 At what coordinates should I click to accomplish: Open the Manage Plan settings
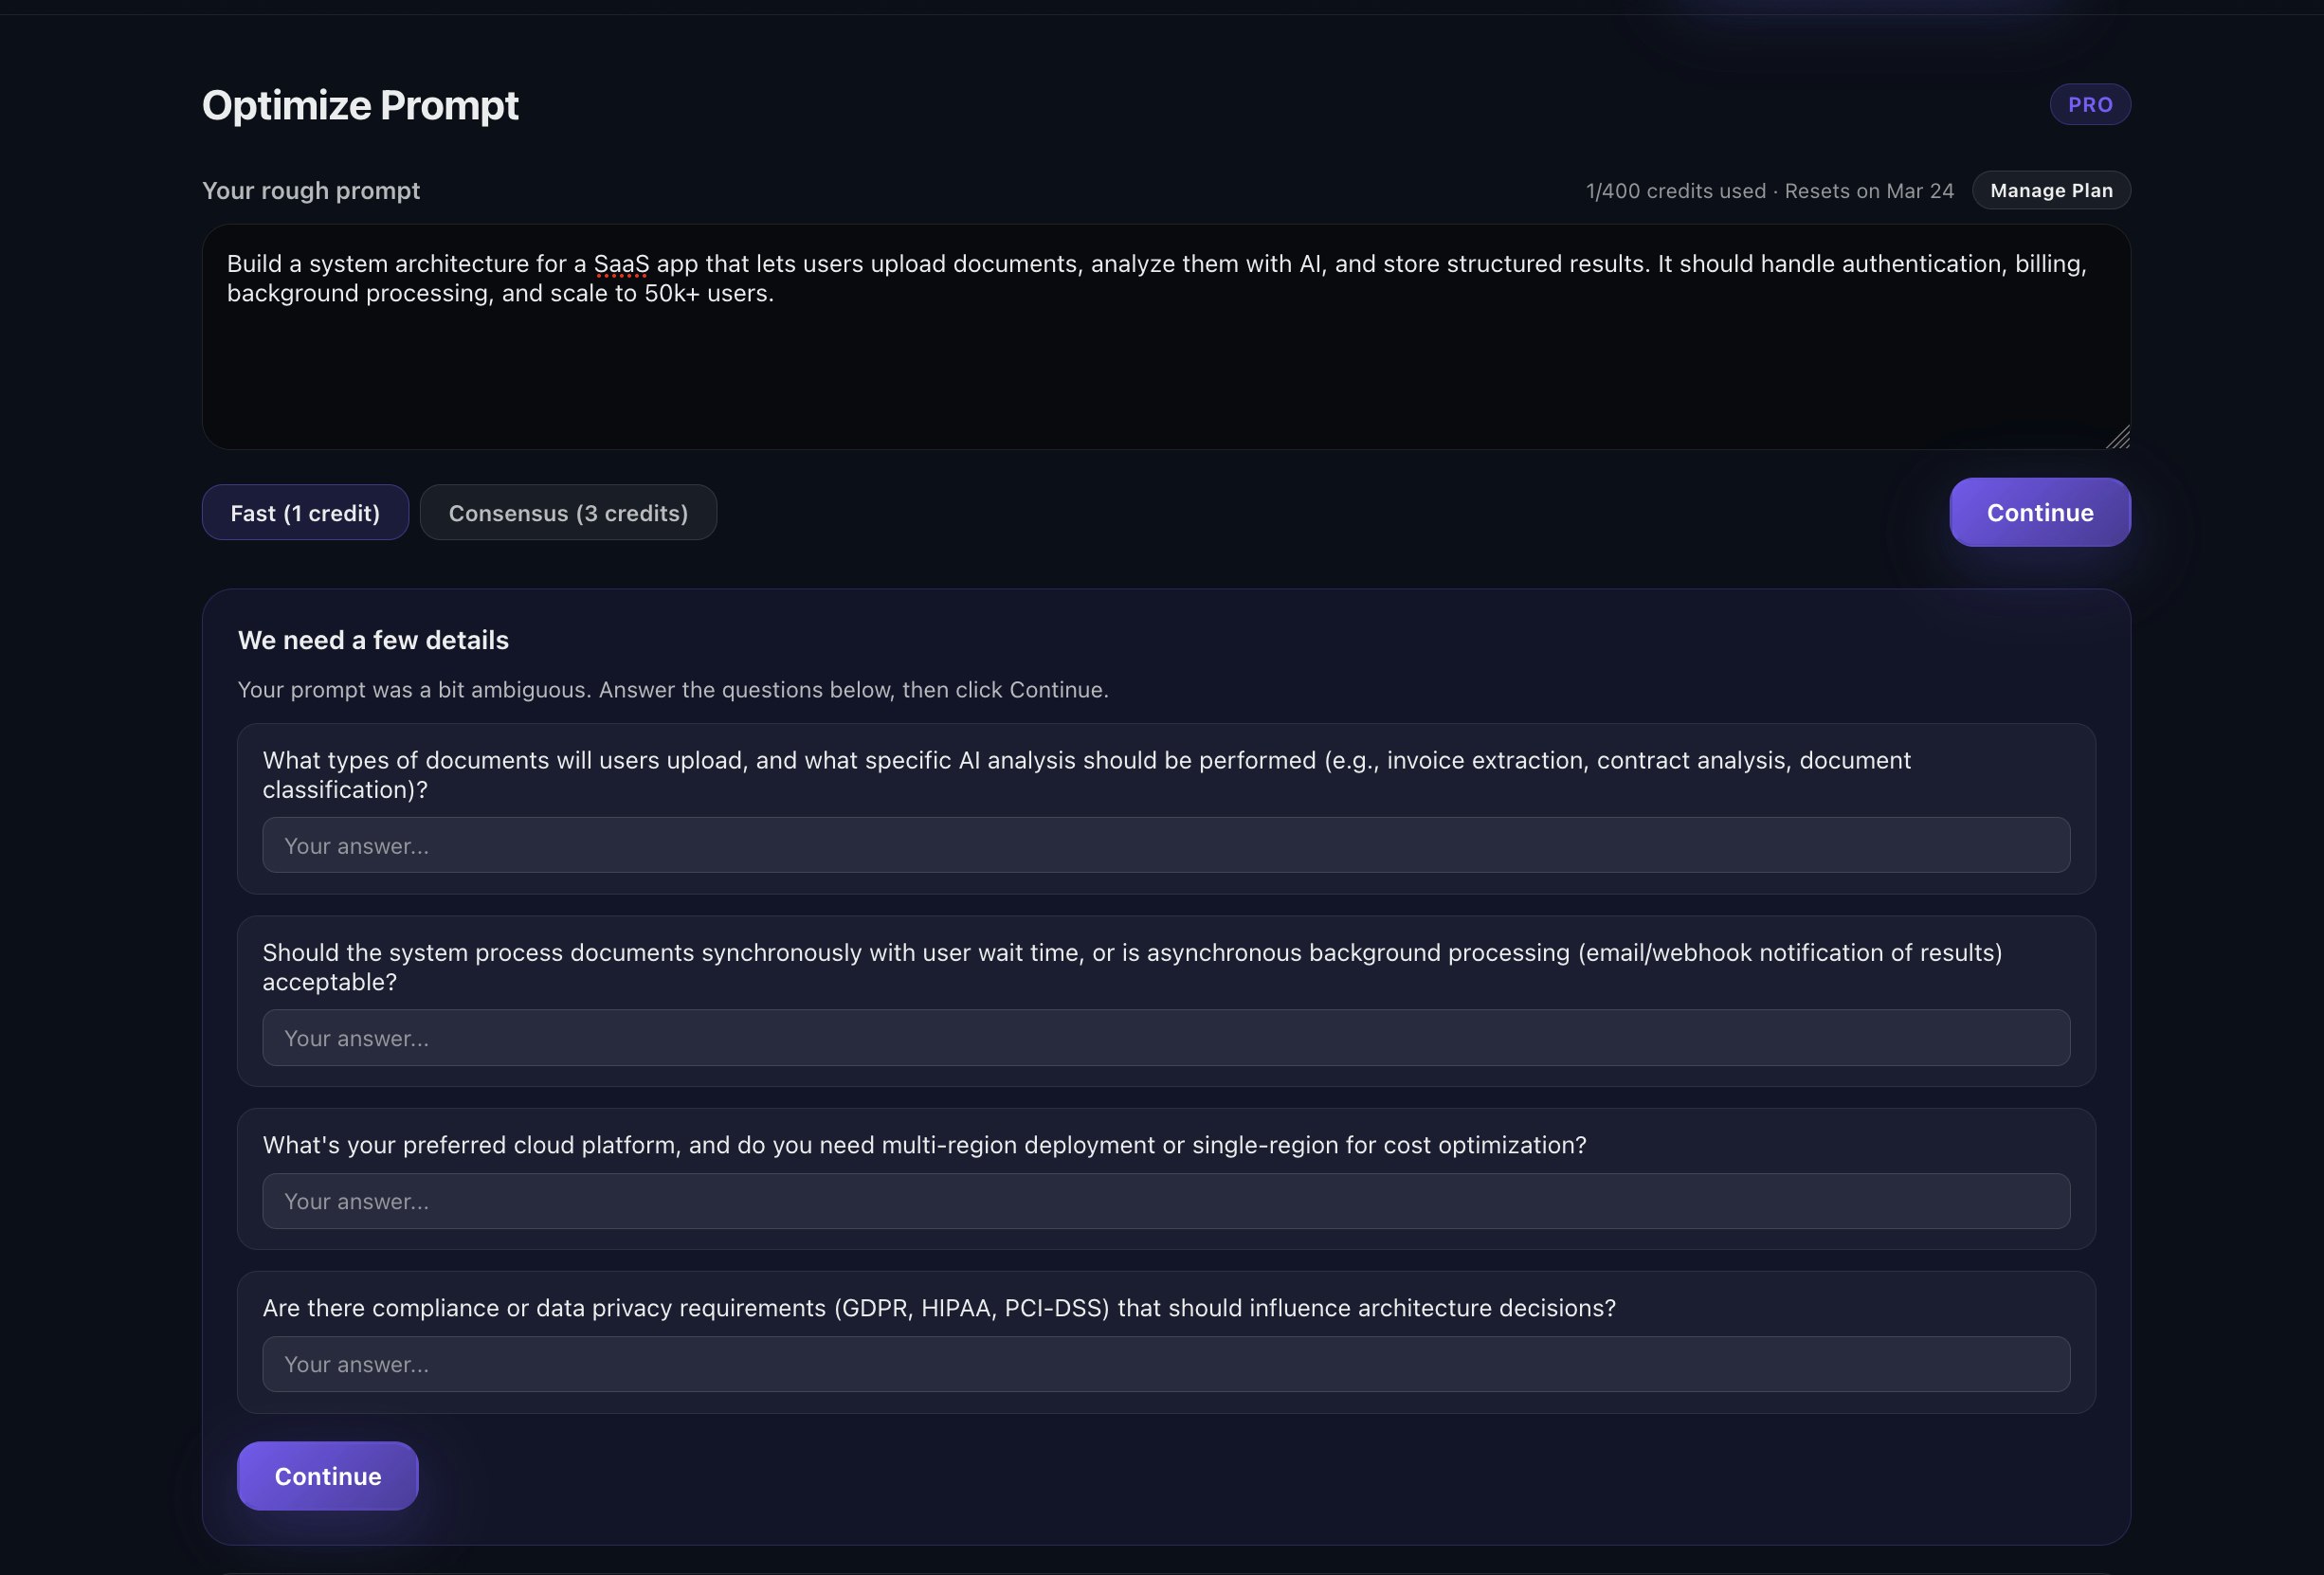coord(2050,190)
